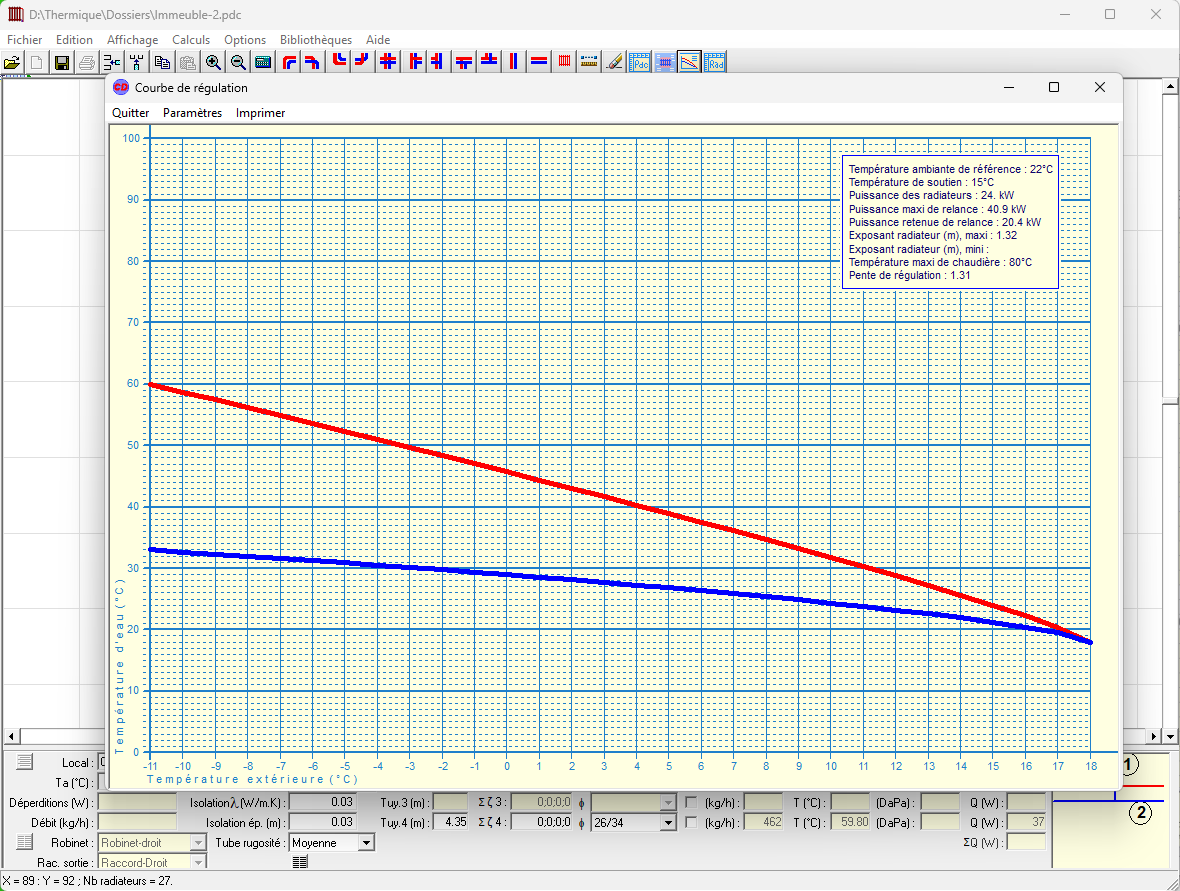Click the open folder toolbar icon
The width and height of the screenshot is (1180, 891).
(x=12, y=62)
